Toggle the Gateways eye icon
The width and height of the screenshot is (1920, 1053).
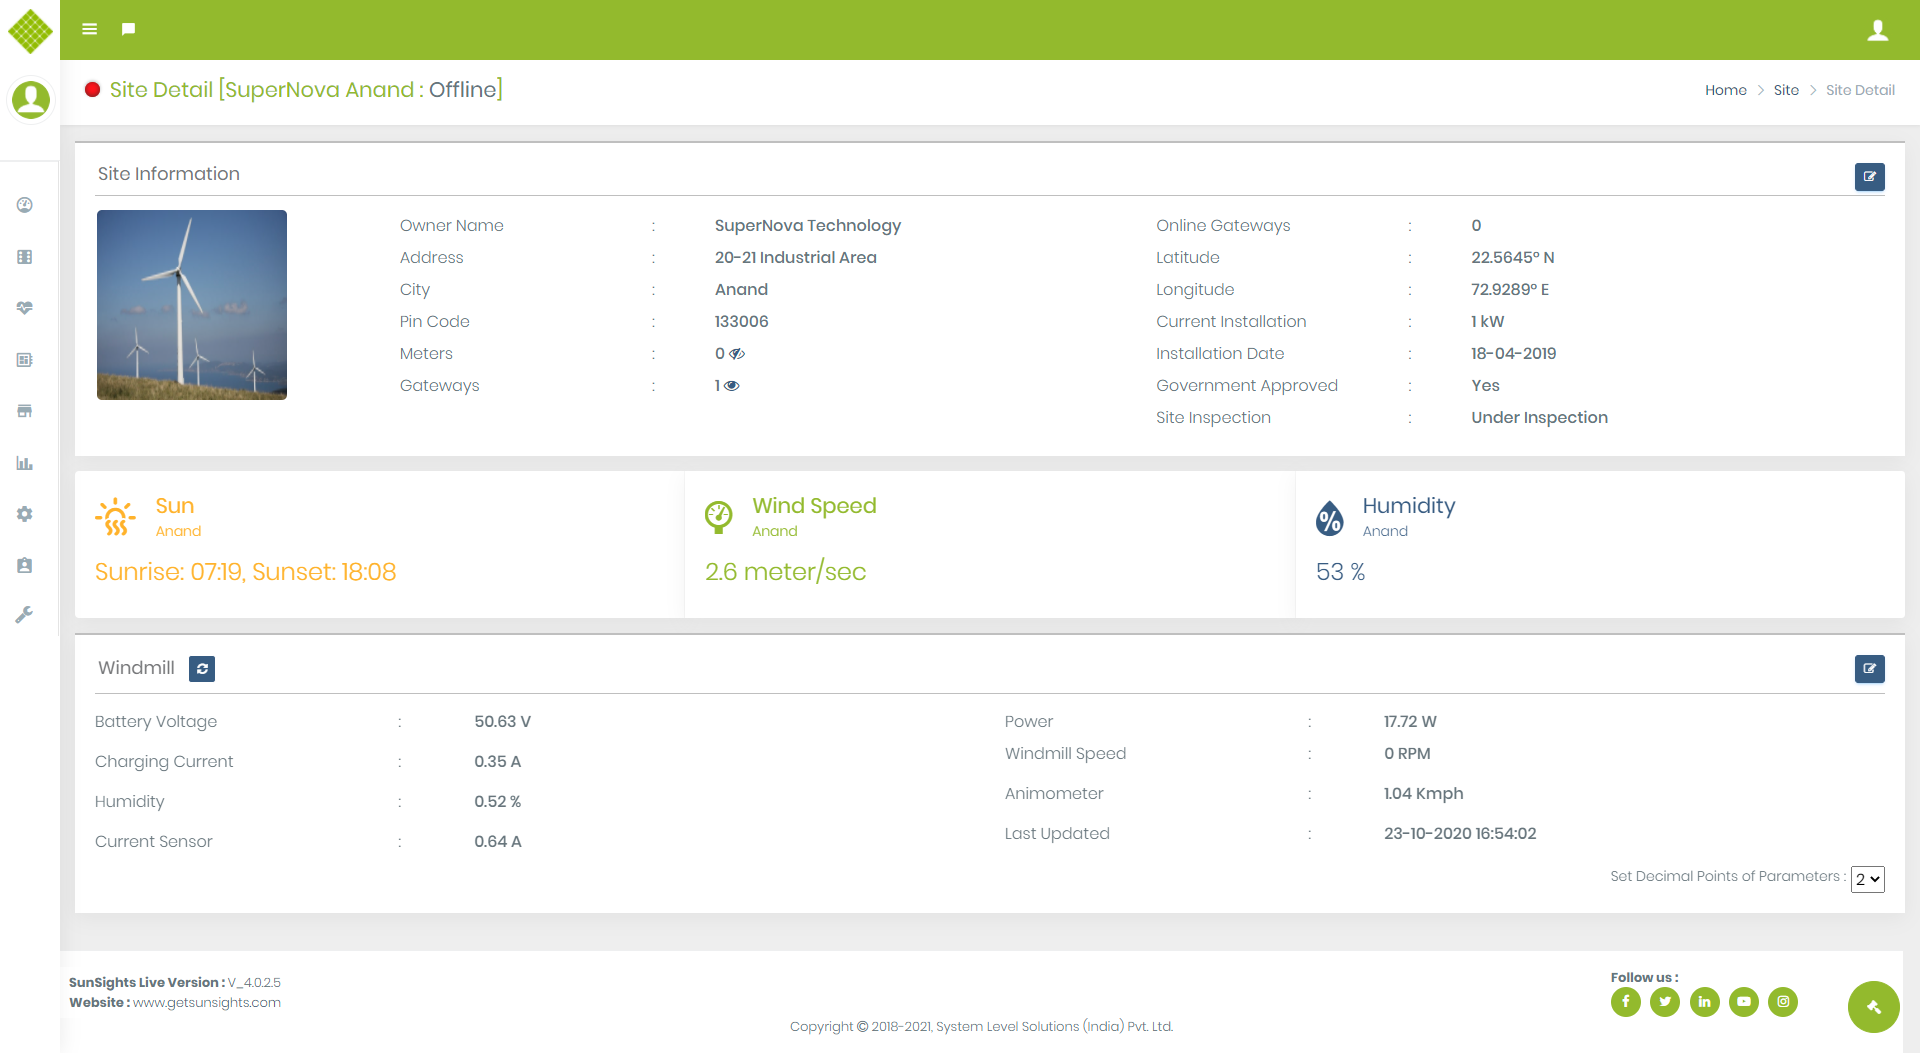coord(732,386)
